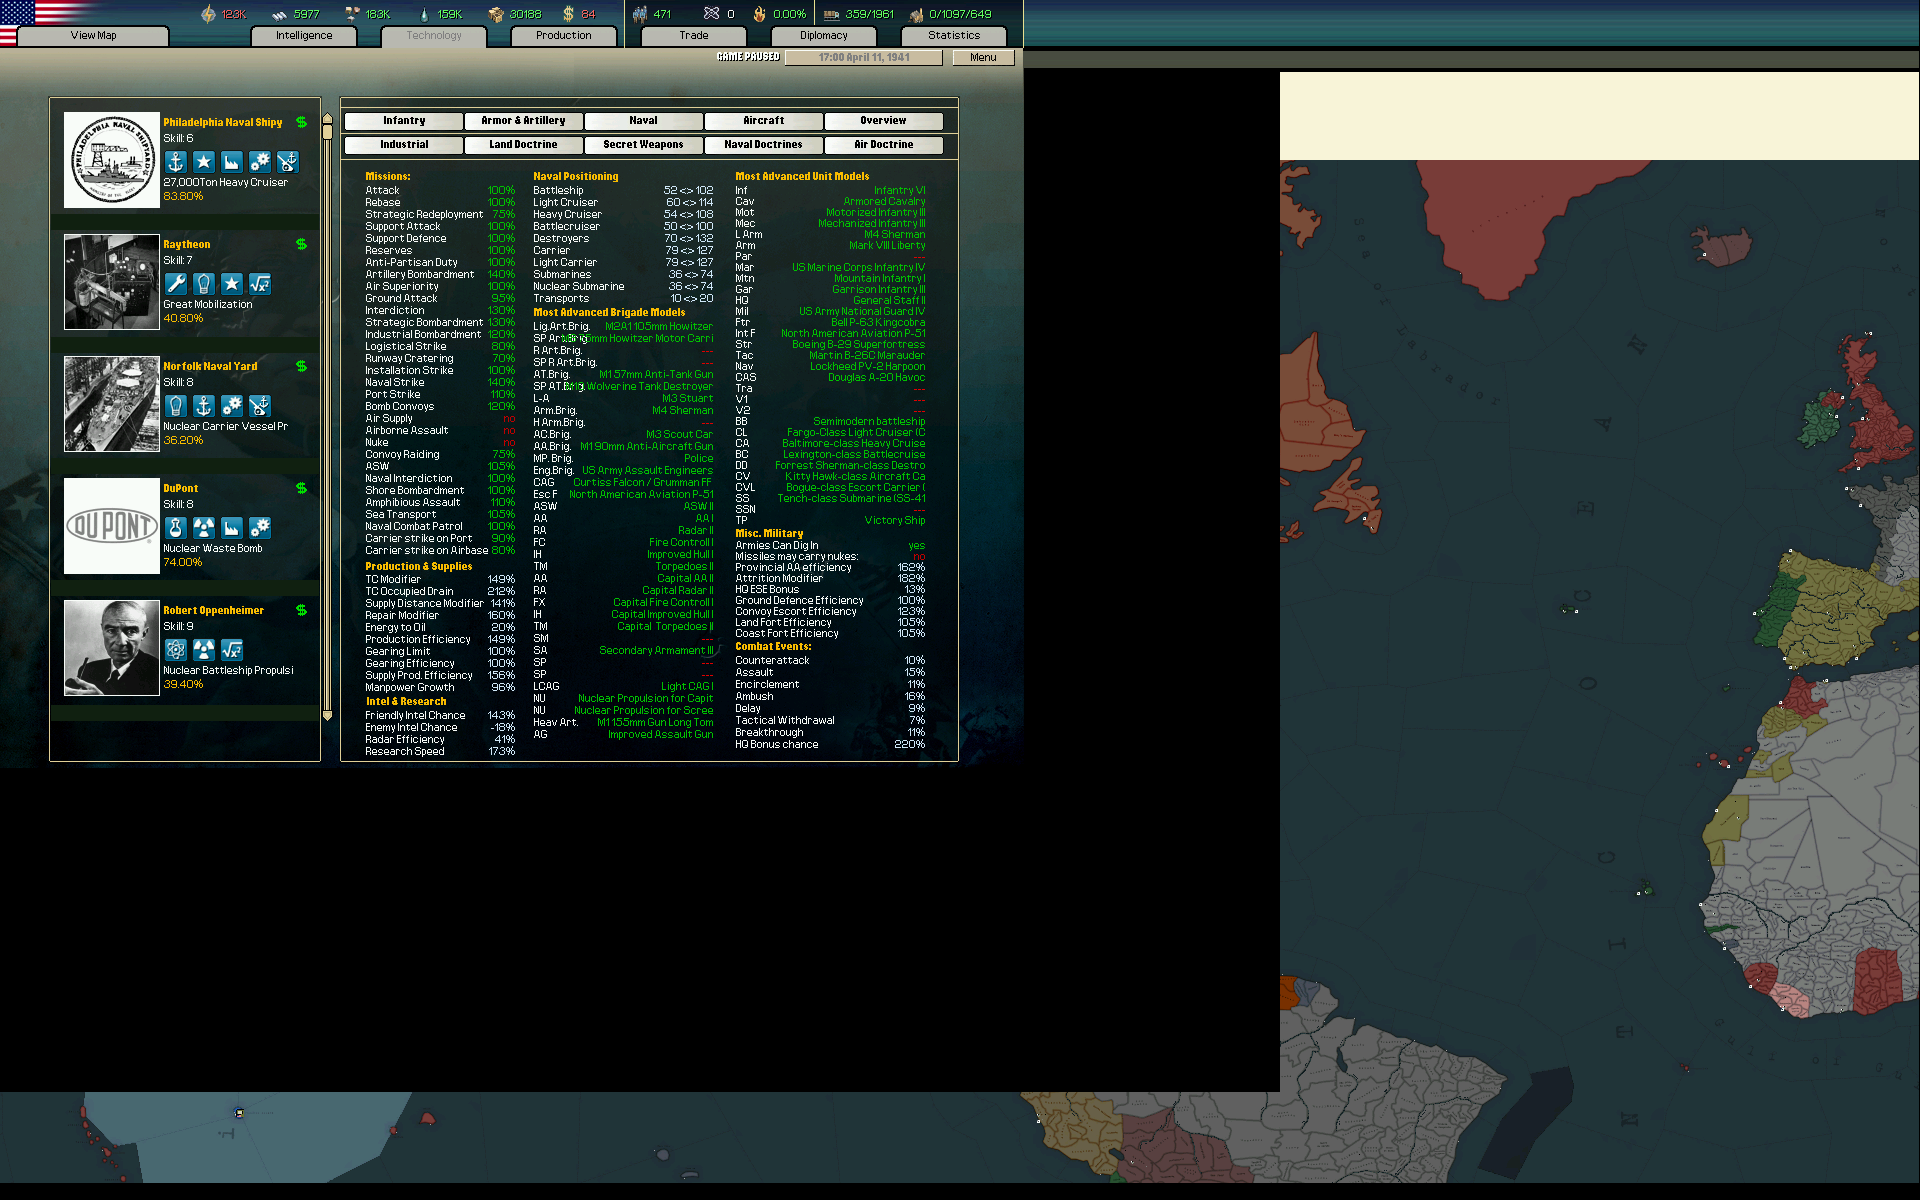Select the Norfolk Naval Yard photo

coord(112,404)
